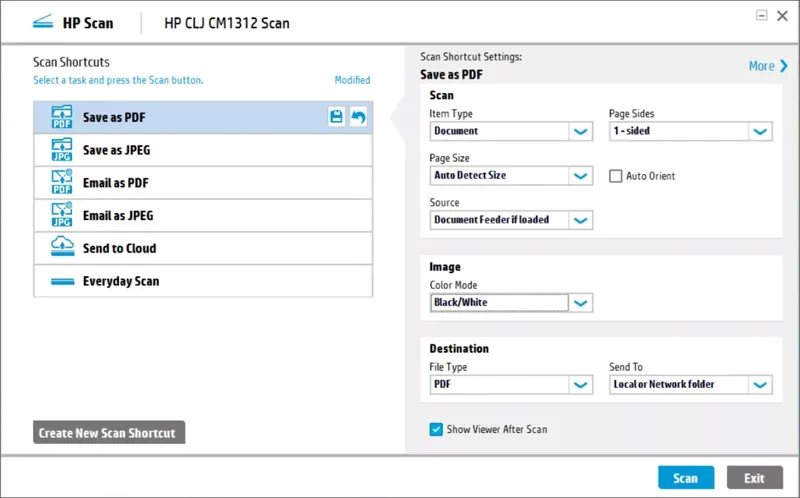Select the Email as JPEG shortcut
Viewport: 800px width, 498px height.
(x=203, y=215)
